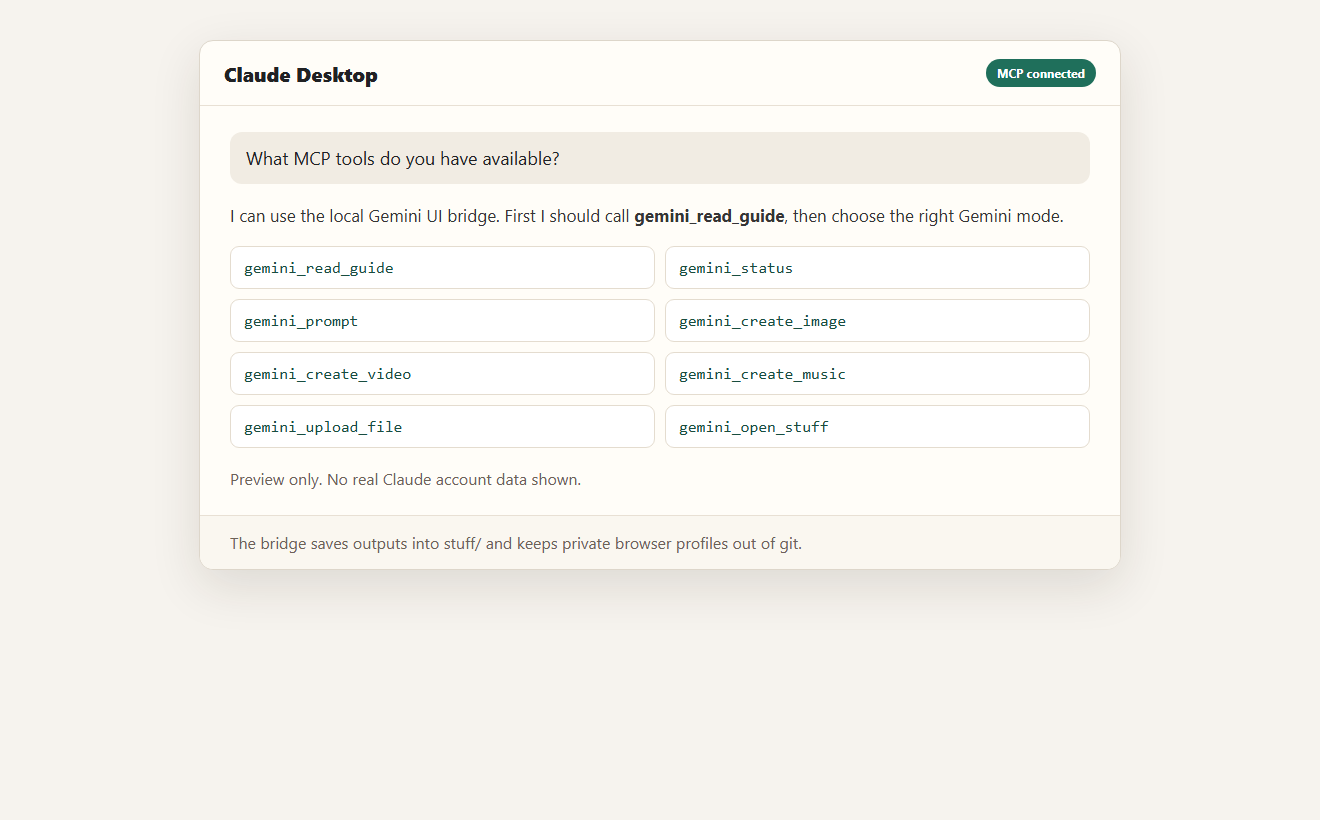Pick the gemini_create_video tool card
This screenshot has width=1320, height=820.
442,374
